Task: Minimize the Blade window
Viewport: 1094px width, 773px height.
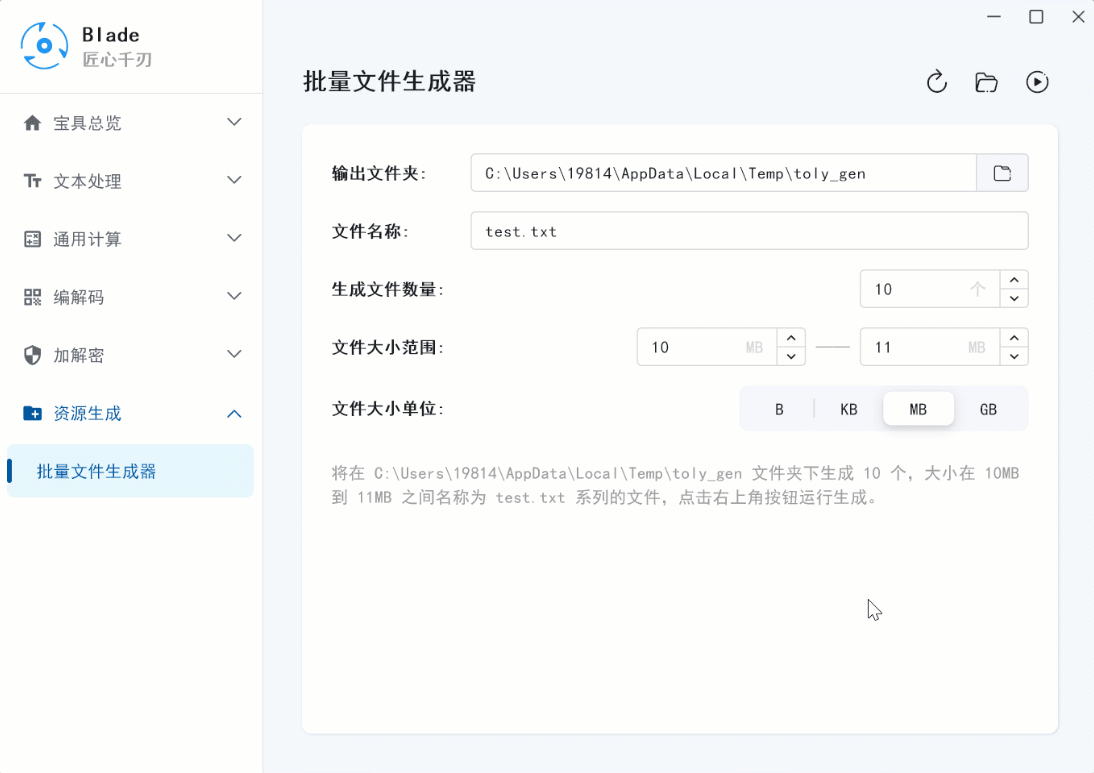Action: coord(994,16)
